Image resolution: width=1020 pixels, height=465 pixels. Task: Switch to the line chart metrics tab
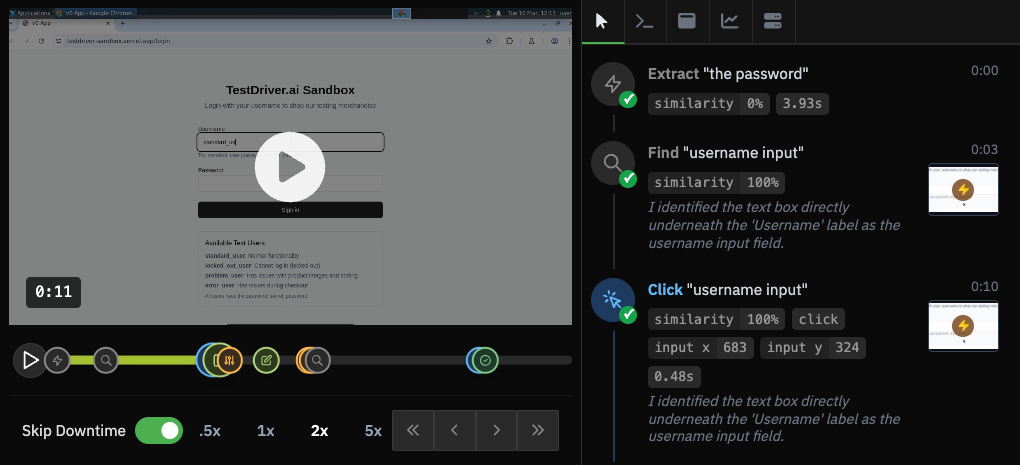coord(730,21)
